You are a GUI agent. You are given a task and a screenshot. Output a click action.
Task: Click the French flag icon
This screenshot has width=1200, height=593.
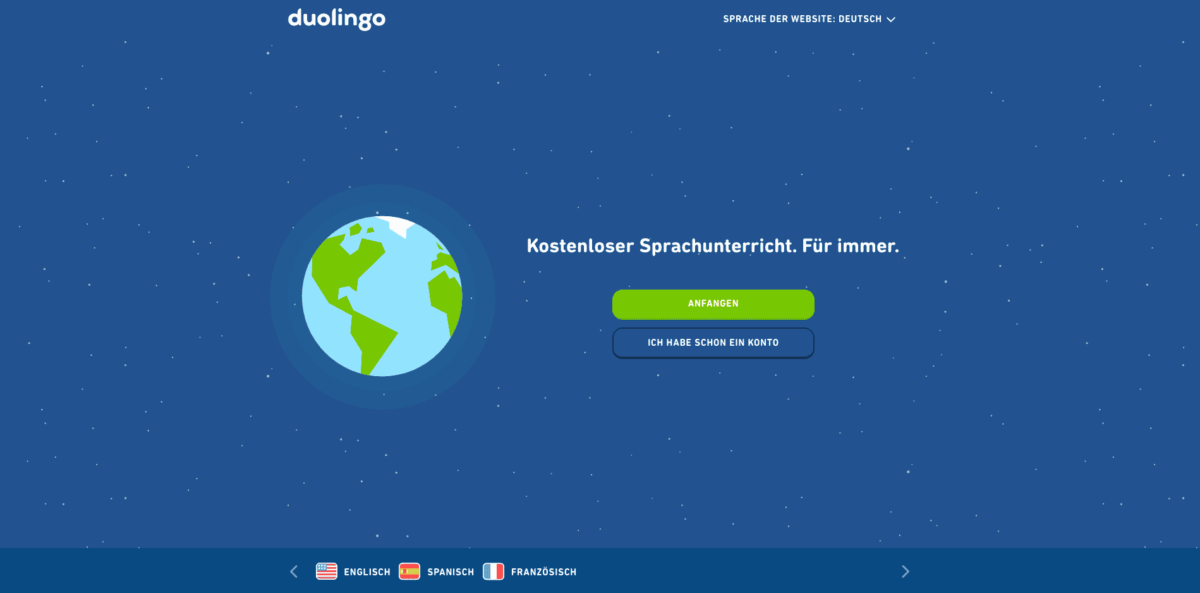493,572
